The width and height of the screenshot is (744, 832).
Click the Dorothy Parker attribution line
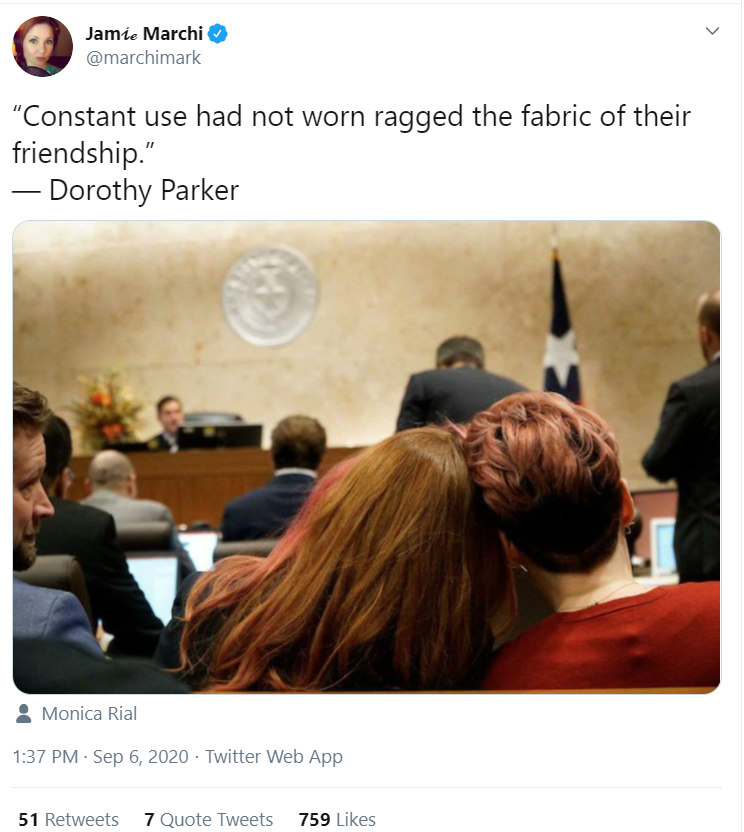[x=126, y=190]
